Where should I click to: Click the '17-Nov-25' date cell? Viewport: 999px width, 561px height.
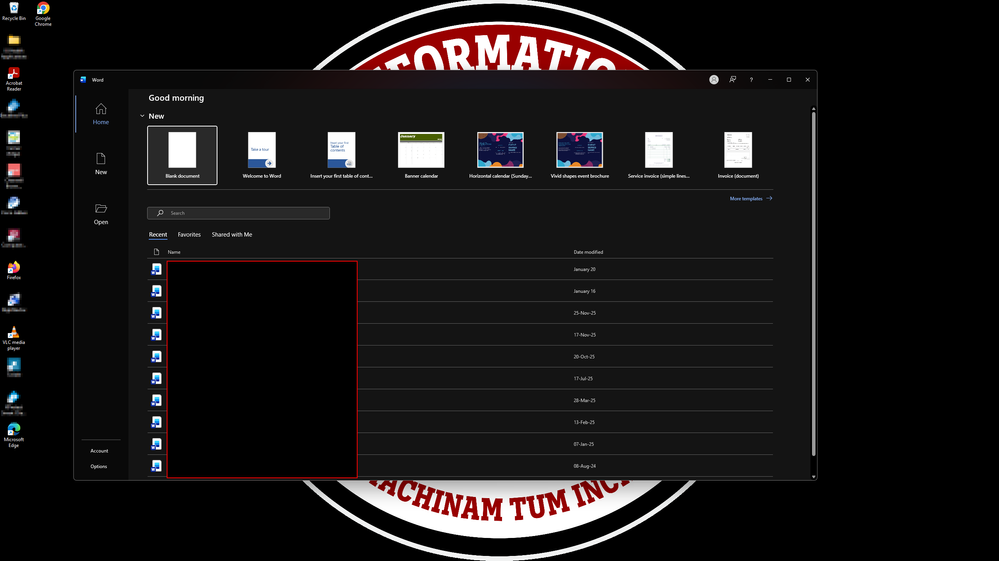pyautogui.click(x=584, y=335)
